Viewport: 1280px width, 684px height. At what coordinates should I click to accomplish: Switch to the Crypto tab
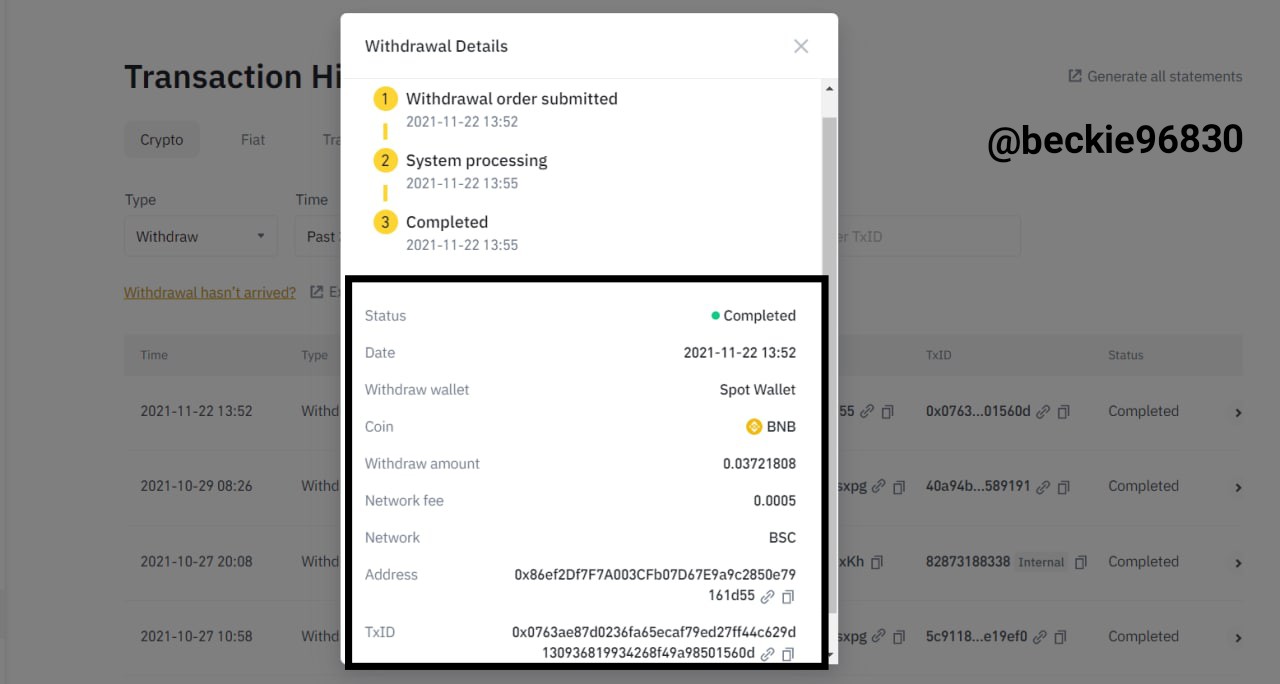tap(162, 140)
